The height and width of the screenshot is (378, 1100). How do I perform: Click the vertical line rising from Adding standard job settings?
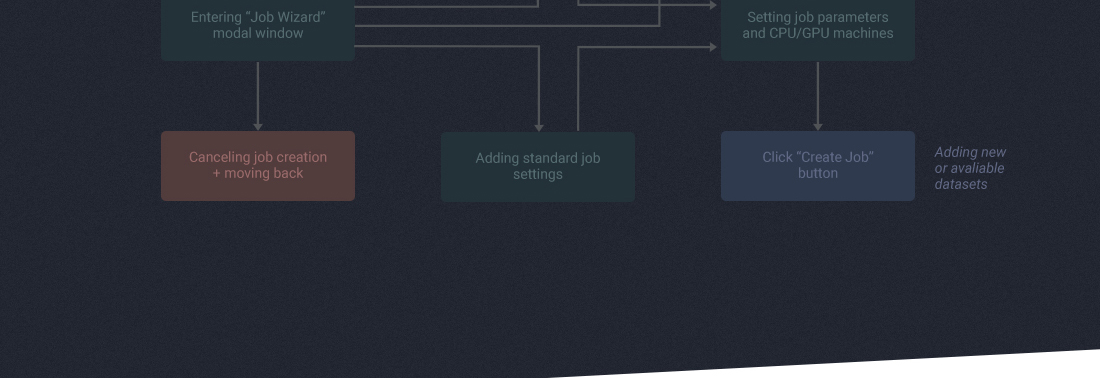tap(578, 89)
